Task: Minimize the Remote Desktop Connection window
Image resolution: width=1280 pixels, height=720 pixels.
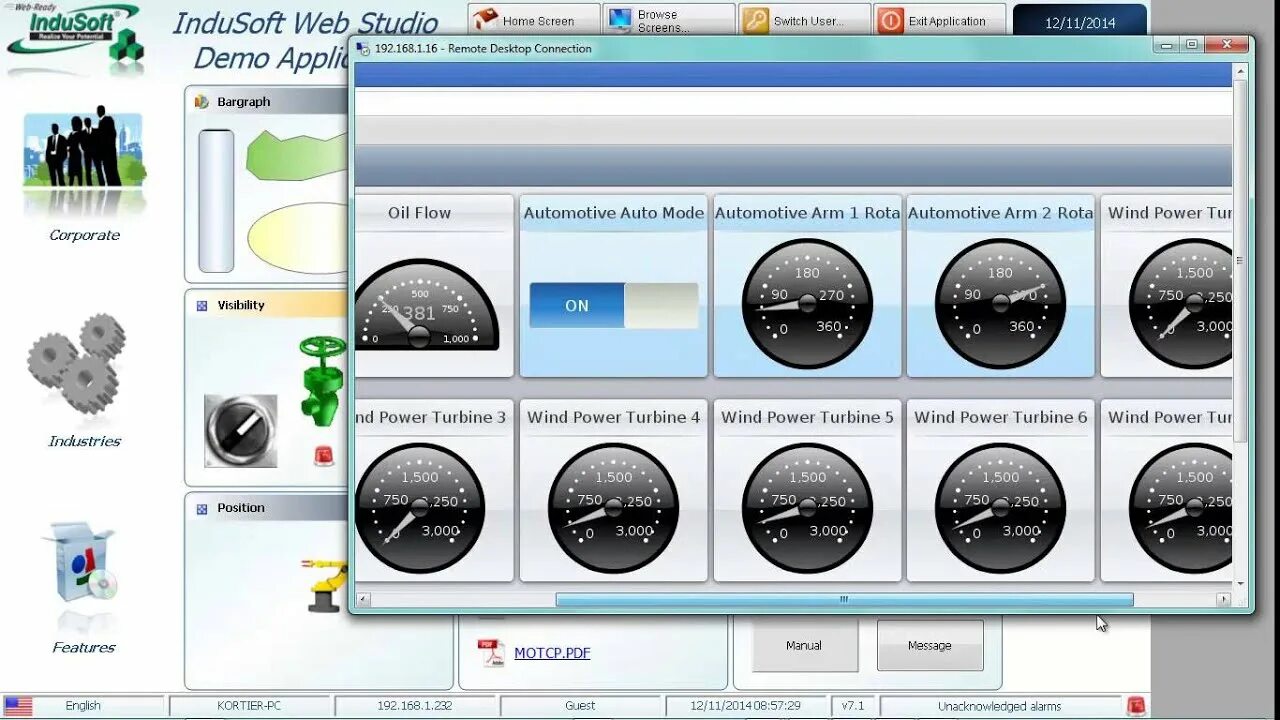Action: (1166, 44)
